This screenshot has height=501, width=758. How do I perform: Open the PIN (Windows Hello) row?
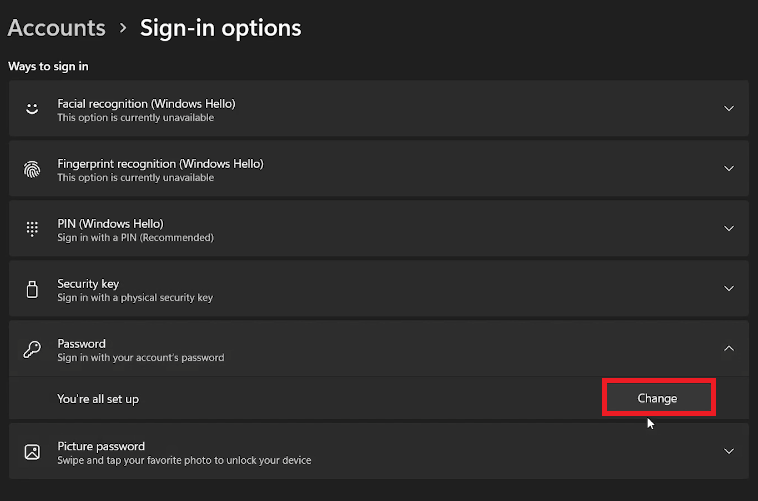(x=110, y=224)
